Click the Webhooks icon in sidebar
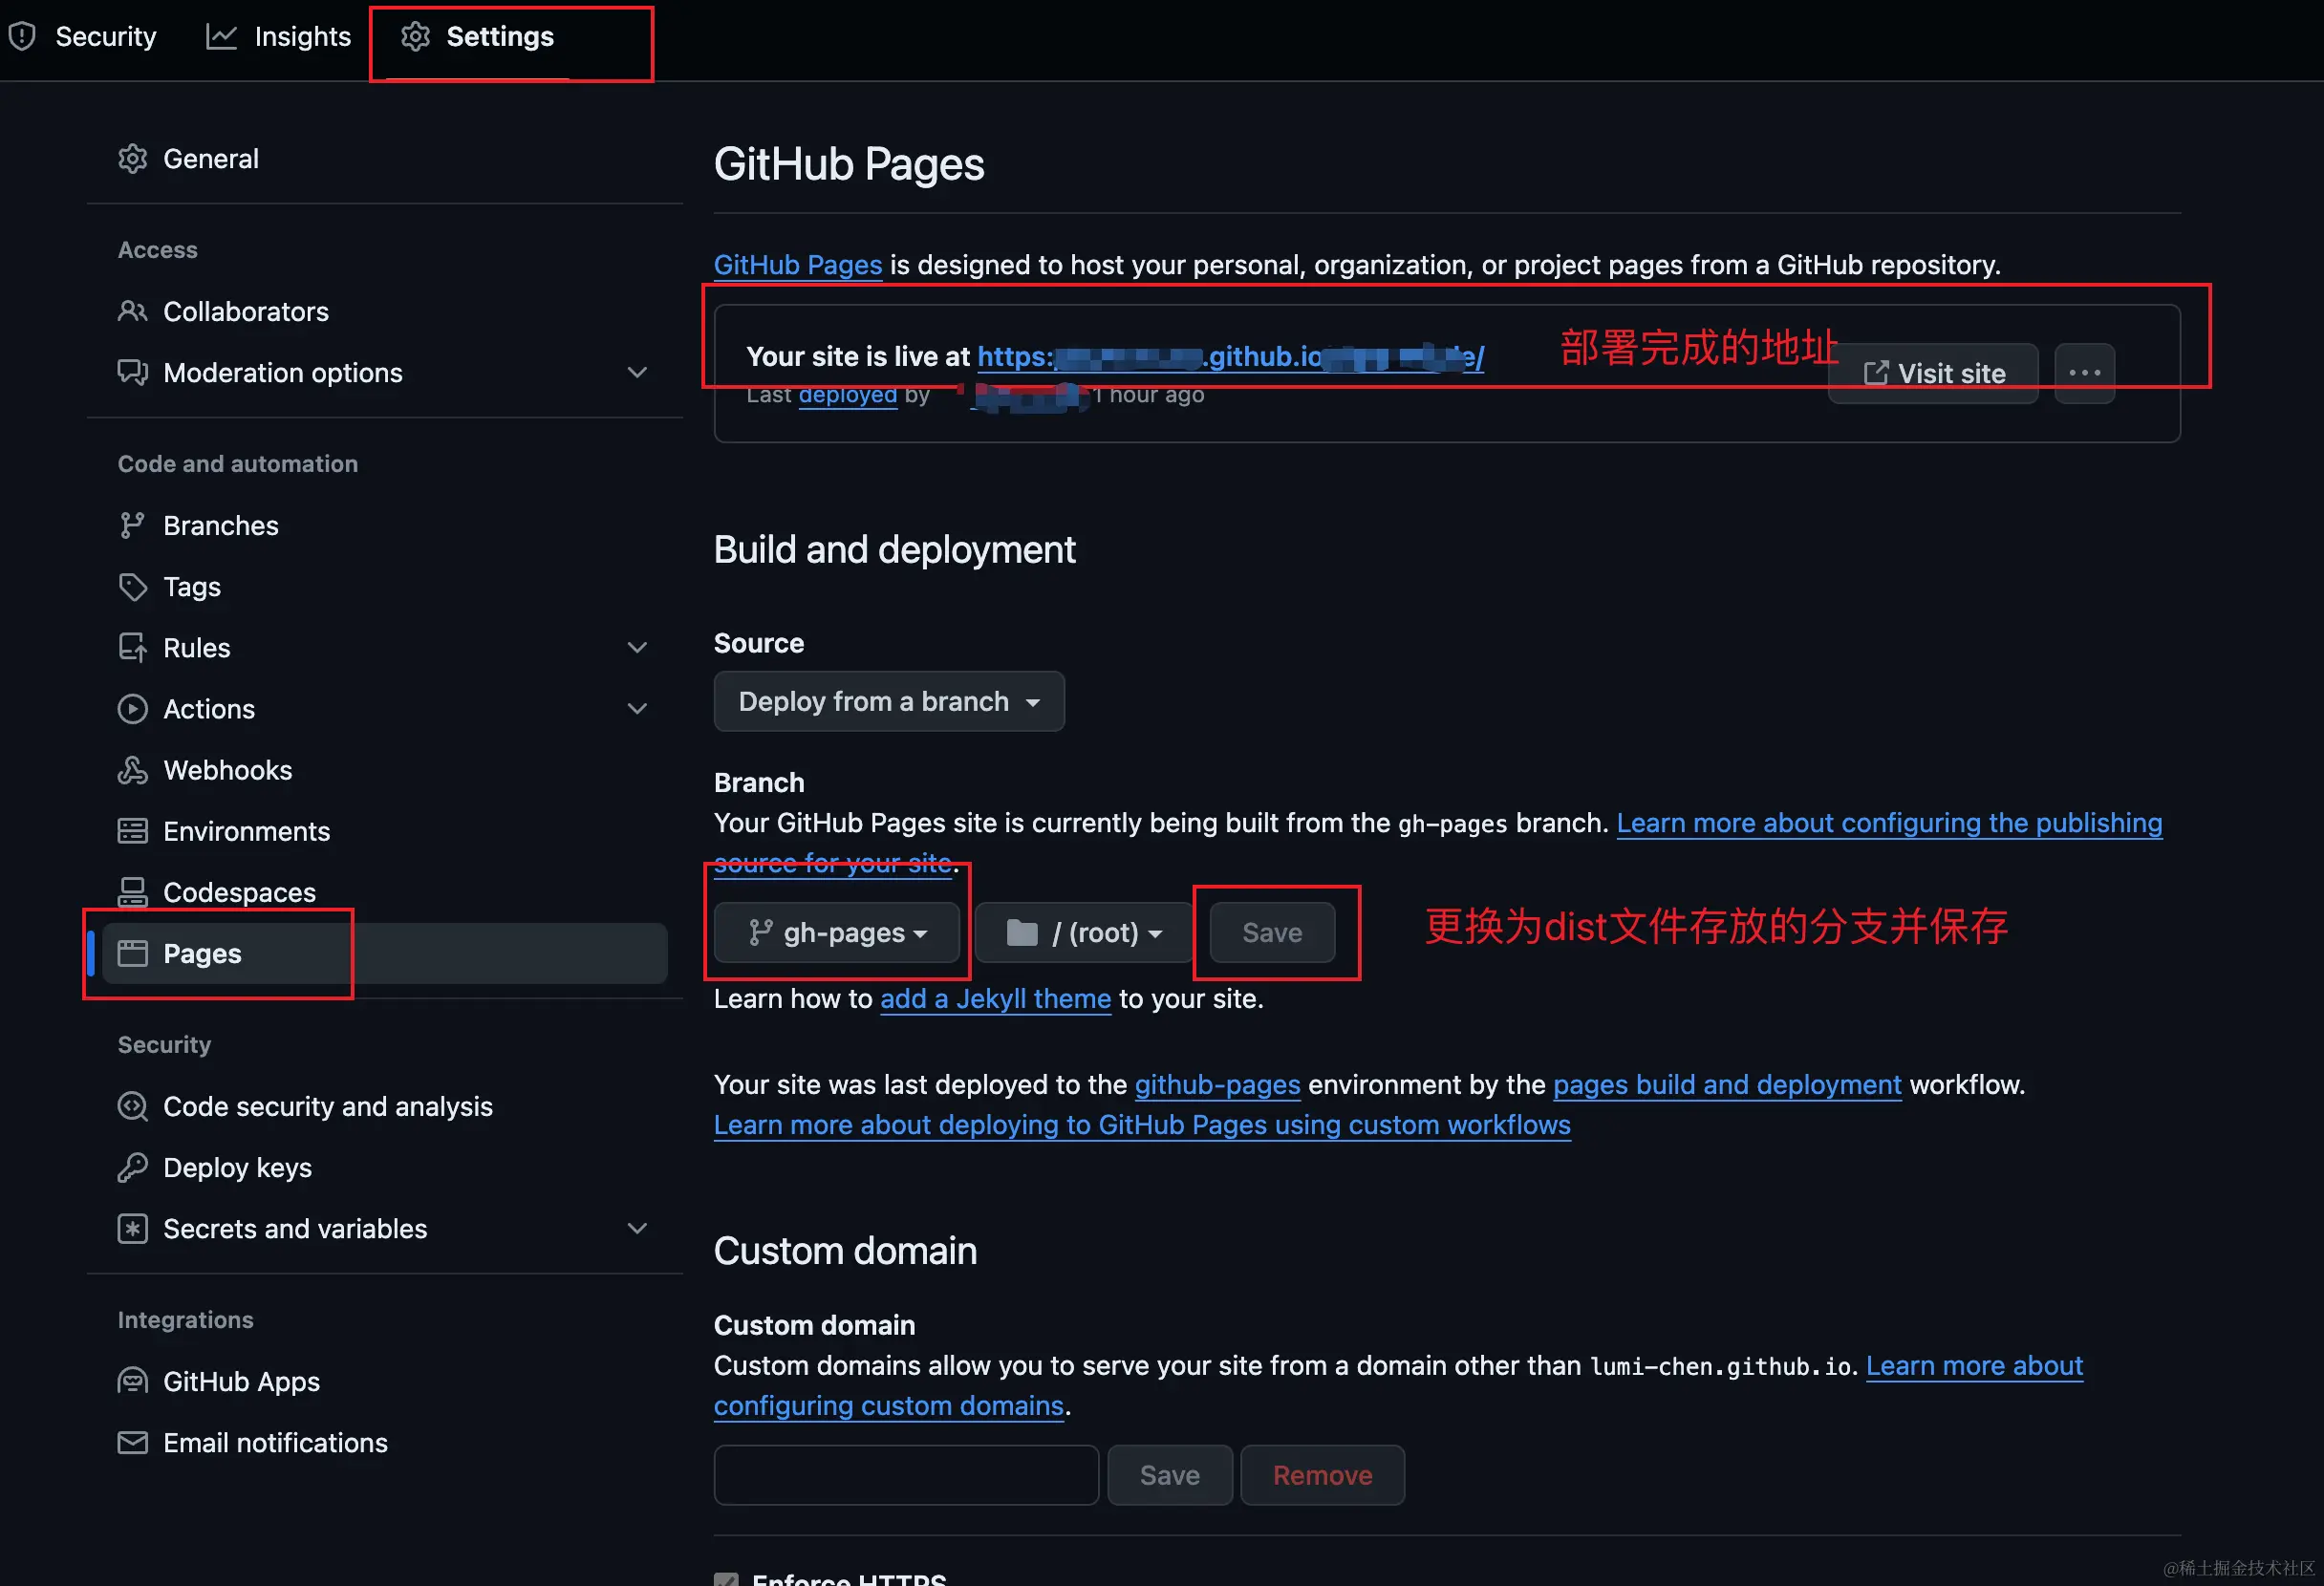Image resolution: width=2324 pixels, height=1586 pixels. pyautogui.click(x=132, y=770)
